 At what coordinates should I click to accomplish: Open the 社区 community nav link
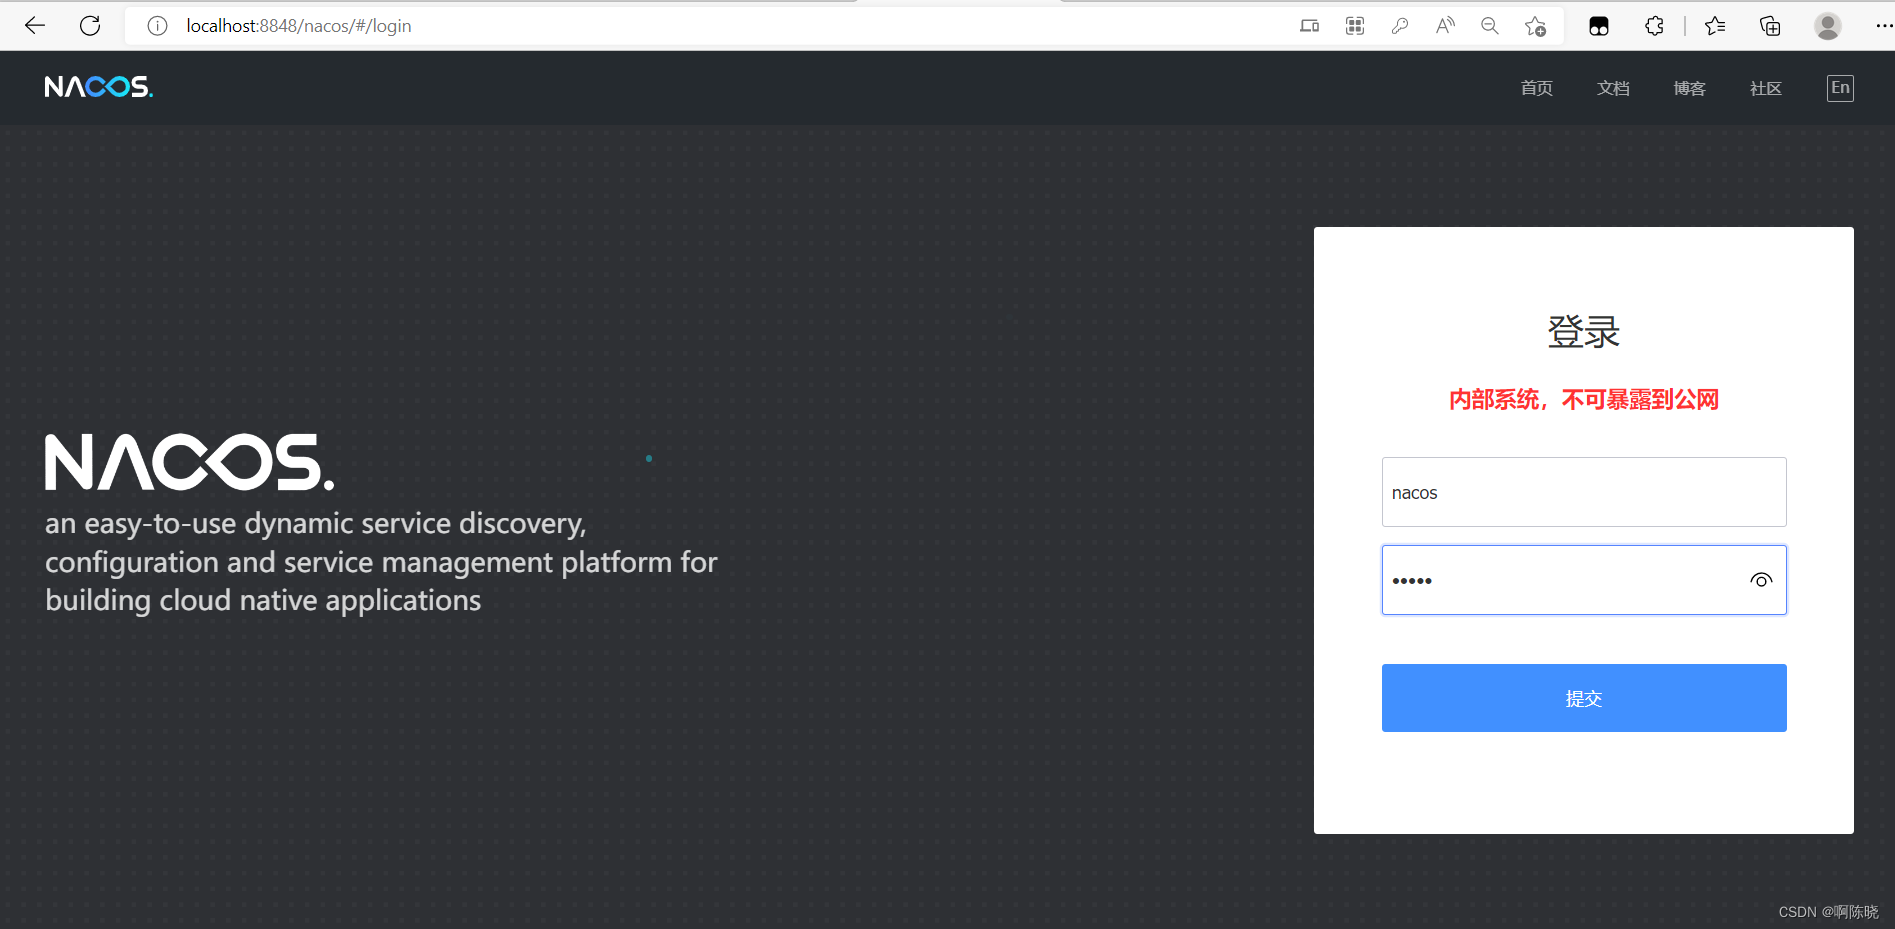(x=1766, y=88)
